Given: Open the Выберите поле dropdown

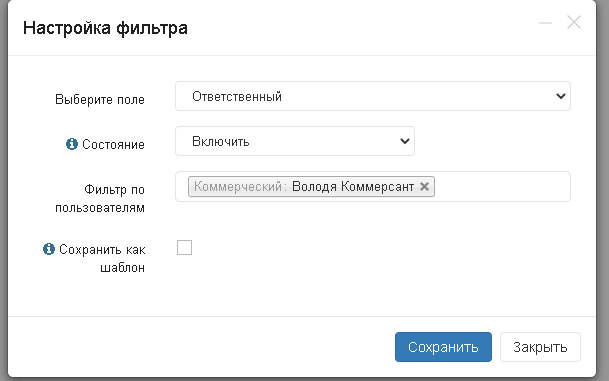Looking at the screenshot, I should click(373, 96).
